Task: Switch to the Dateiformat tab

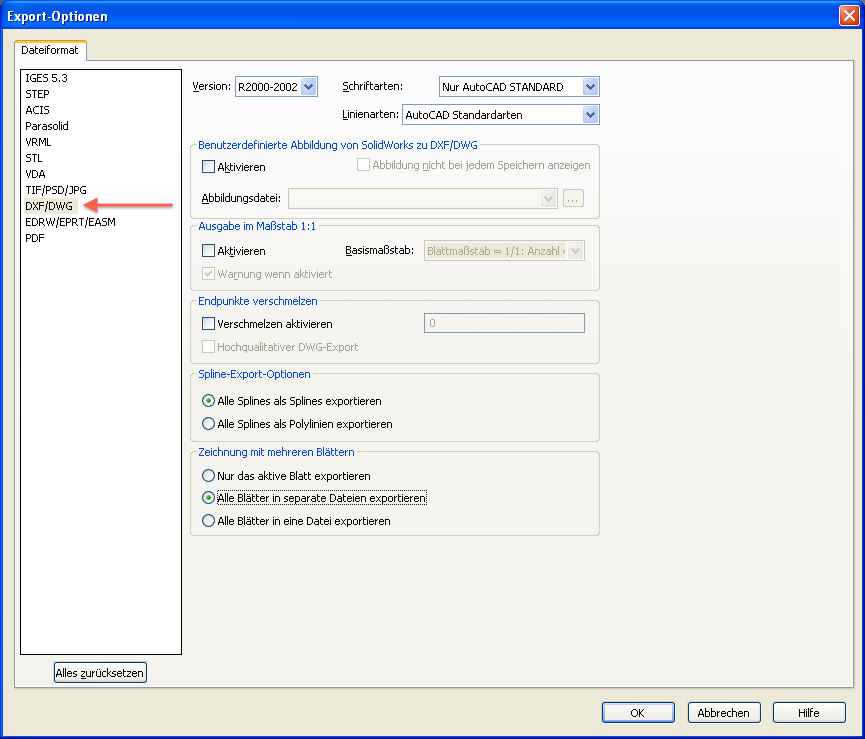Action: (51, 48)
